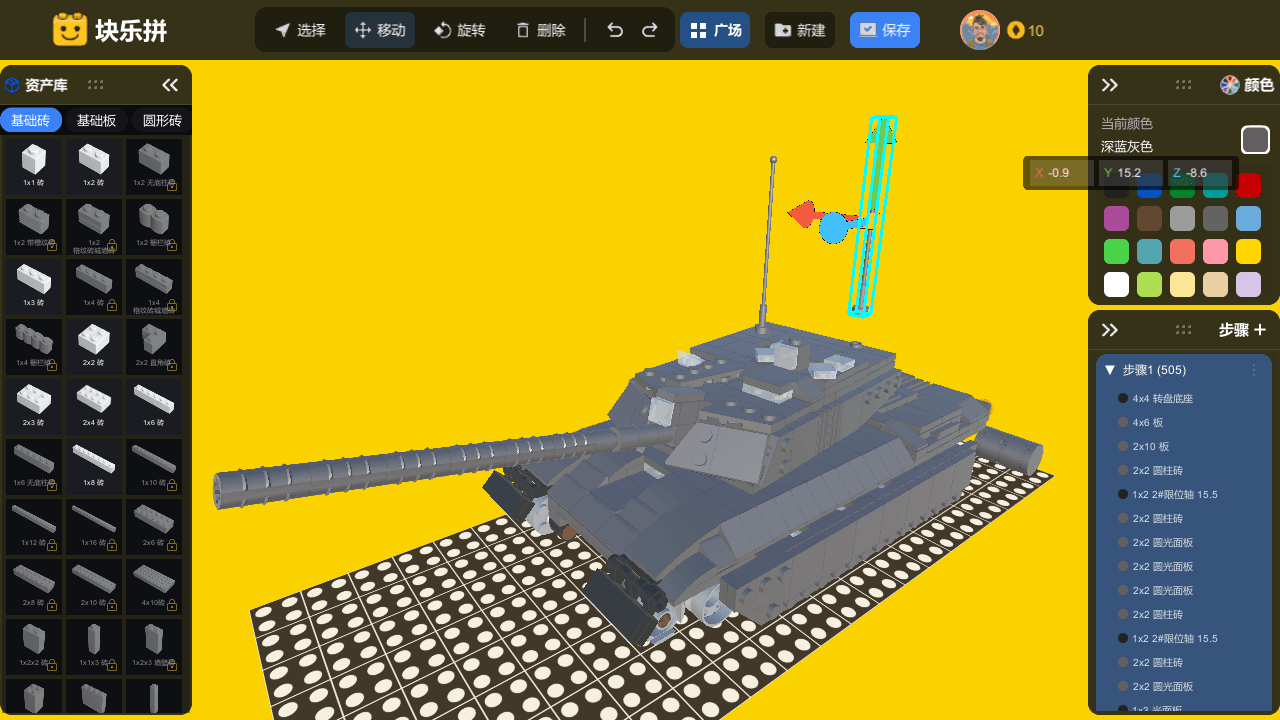Activate the 移动 (move) tool
The width and height of the screenshot is (1280, 720).
[x=380, y=30]
